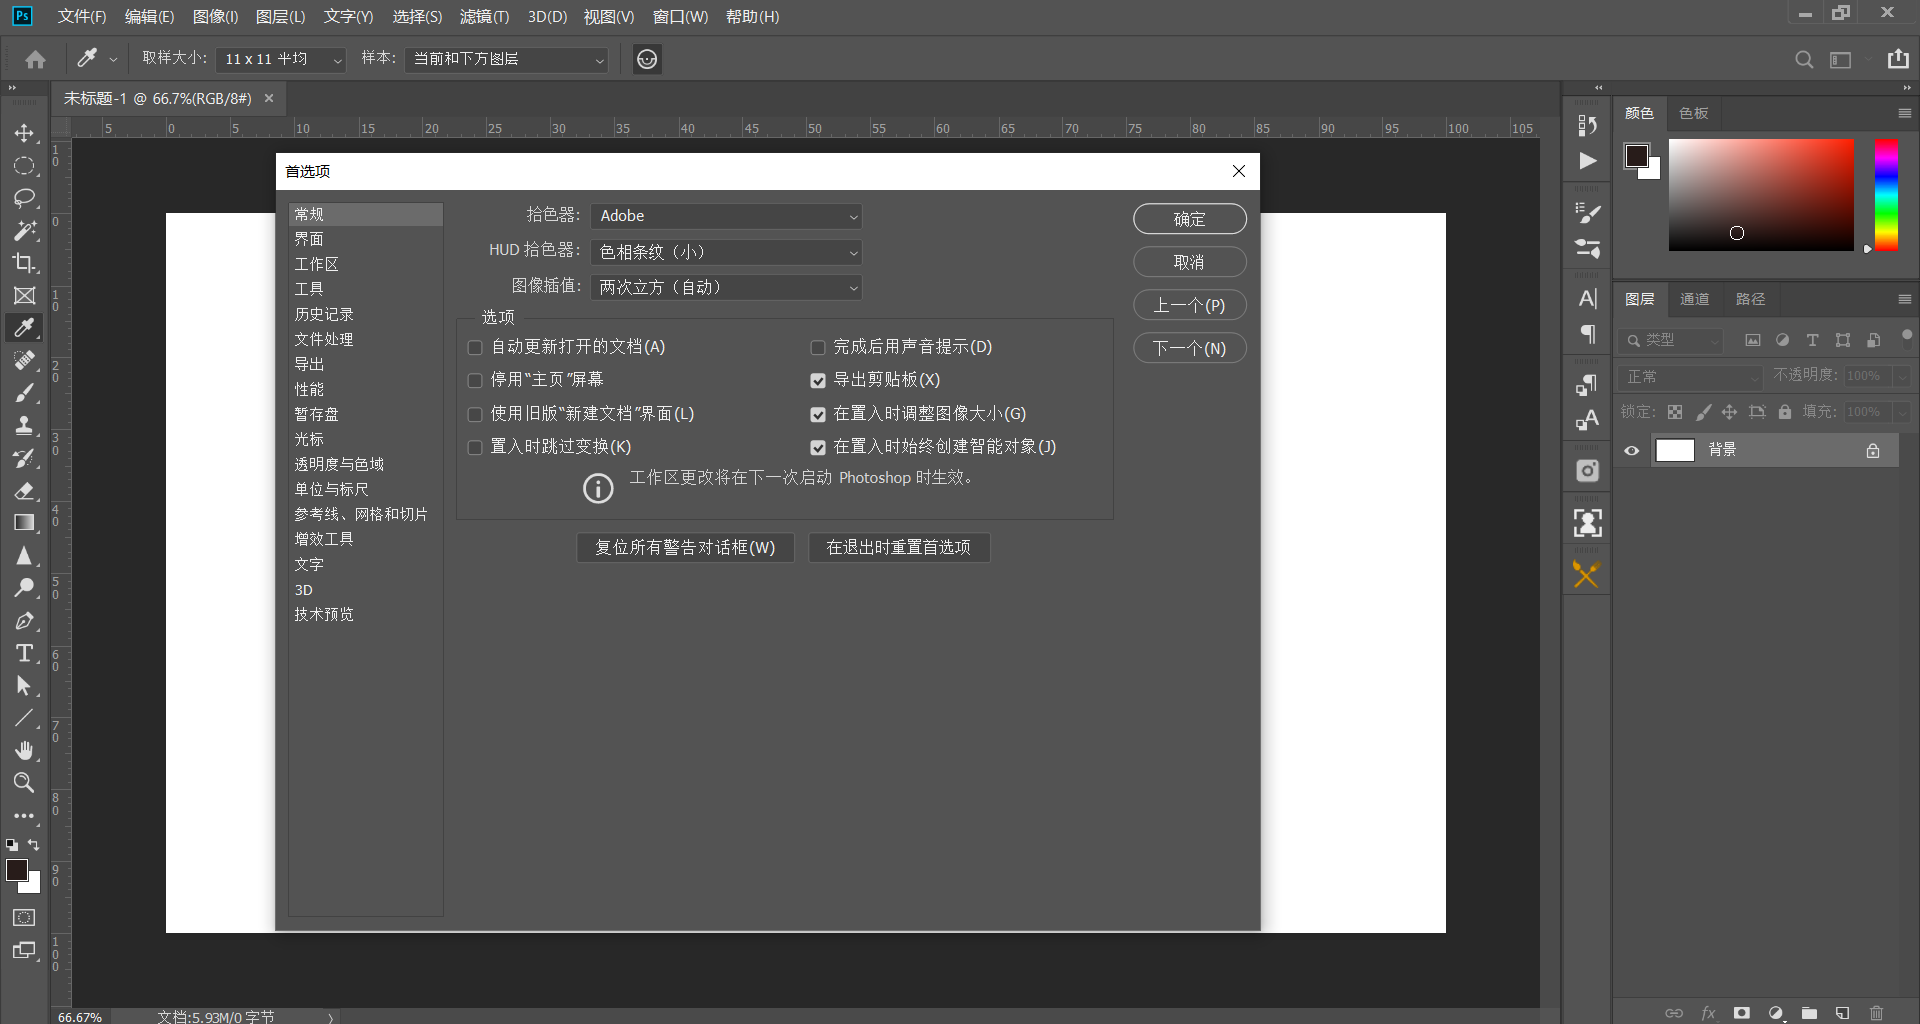Click the 取消 button

(1190, 262)
